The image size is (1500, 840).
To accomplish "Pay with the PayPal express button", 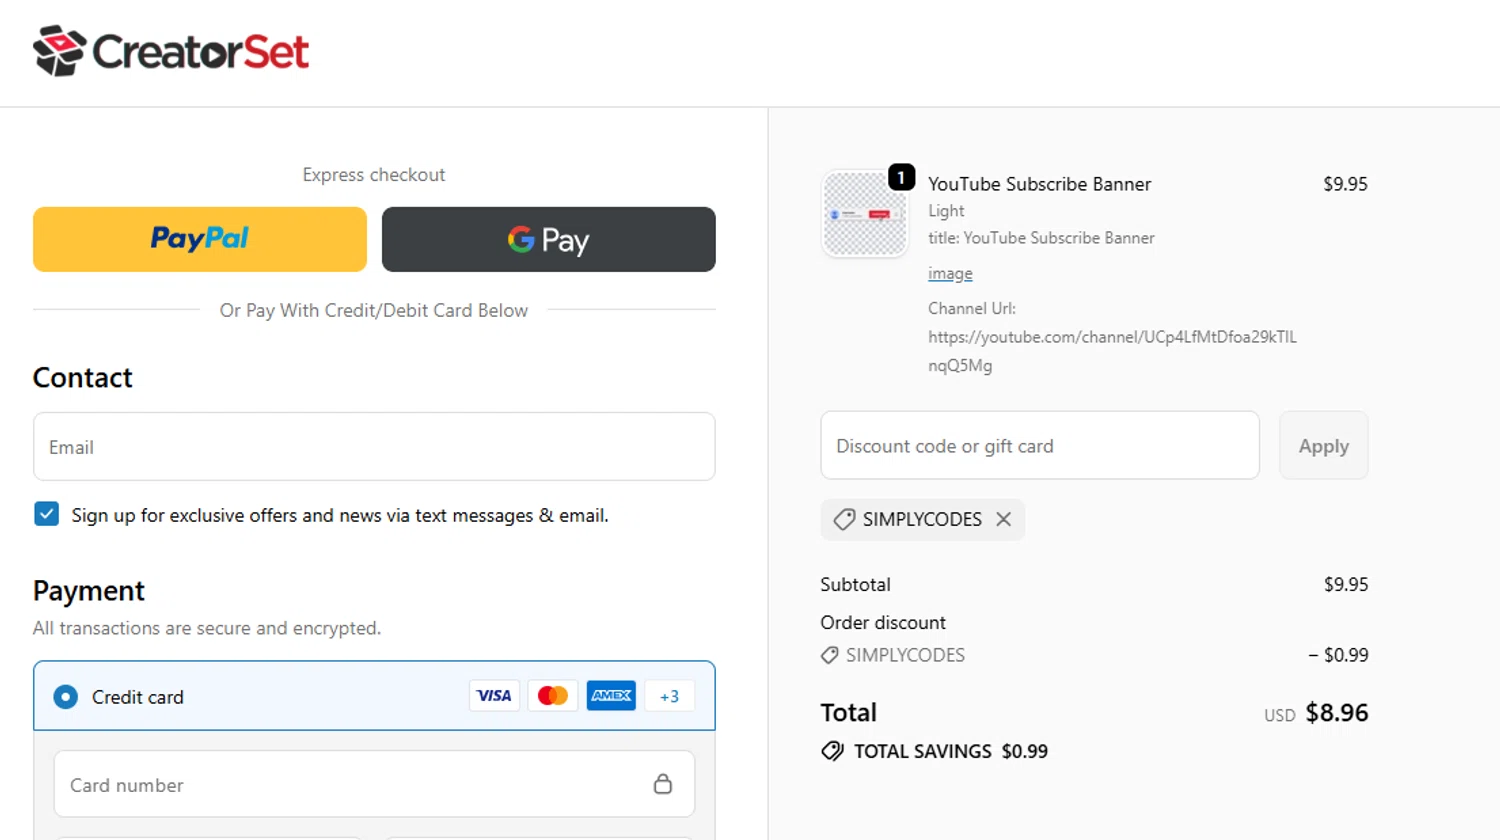I will [200, 239].
